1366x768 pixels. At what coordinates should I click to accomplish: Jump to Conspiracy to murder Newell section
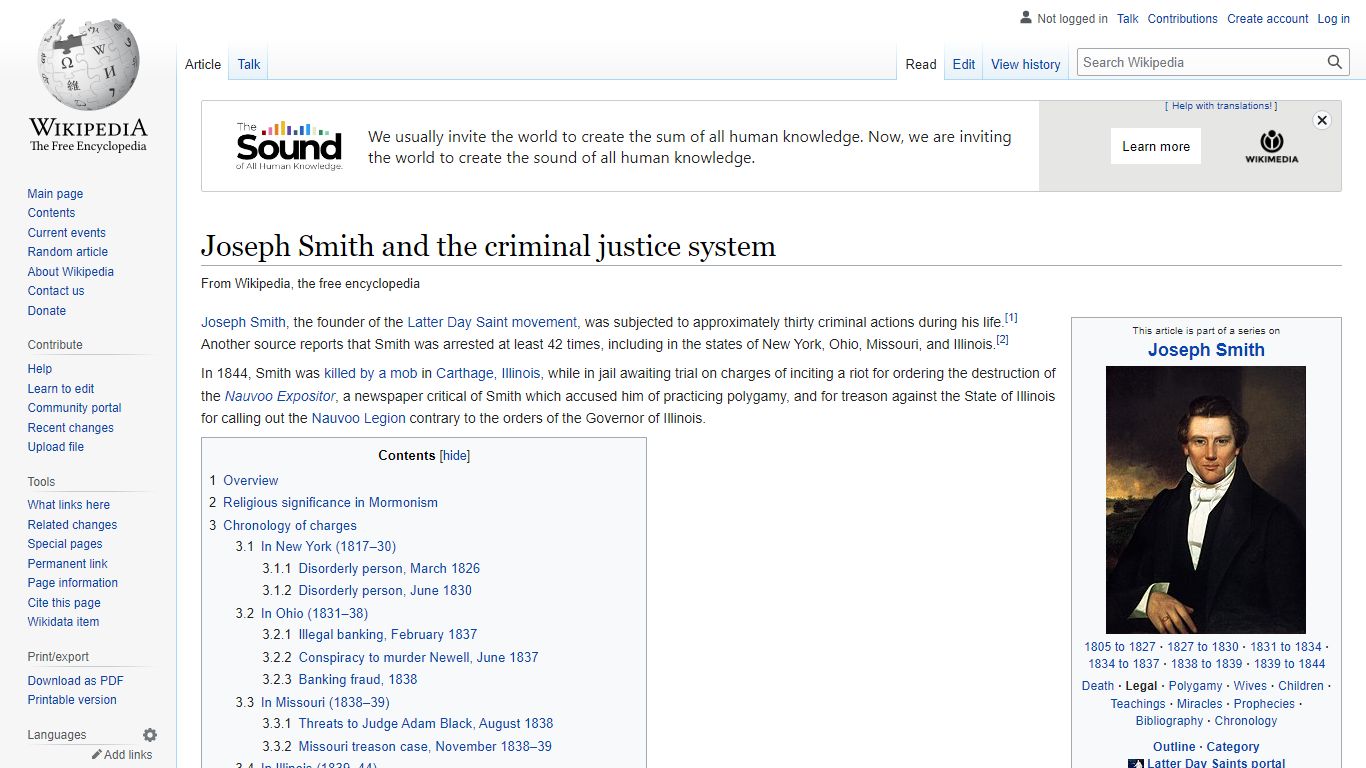tap(418, 658)
